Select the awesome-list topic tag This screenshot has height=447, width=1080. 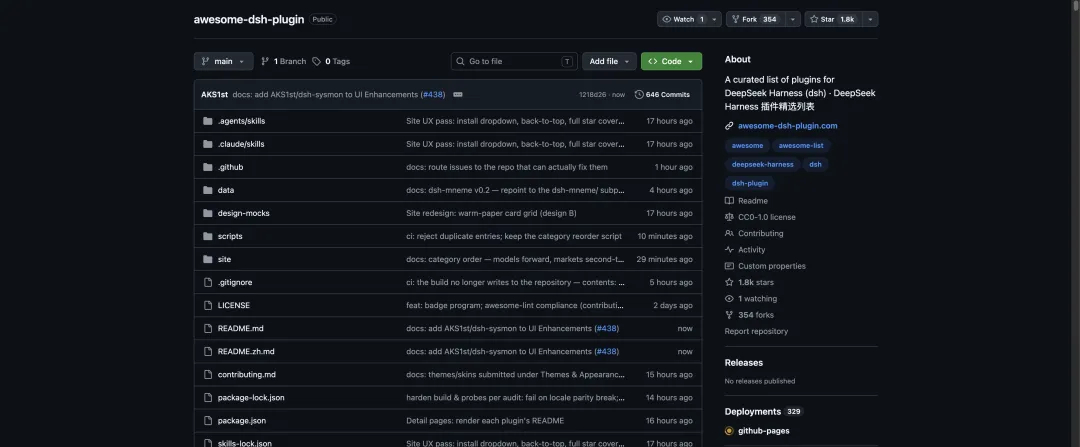801,145
